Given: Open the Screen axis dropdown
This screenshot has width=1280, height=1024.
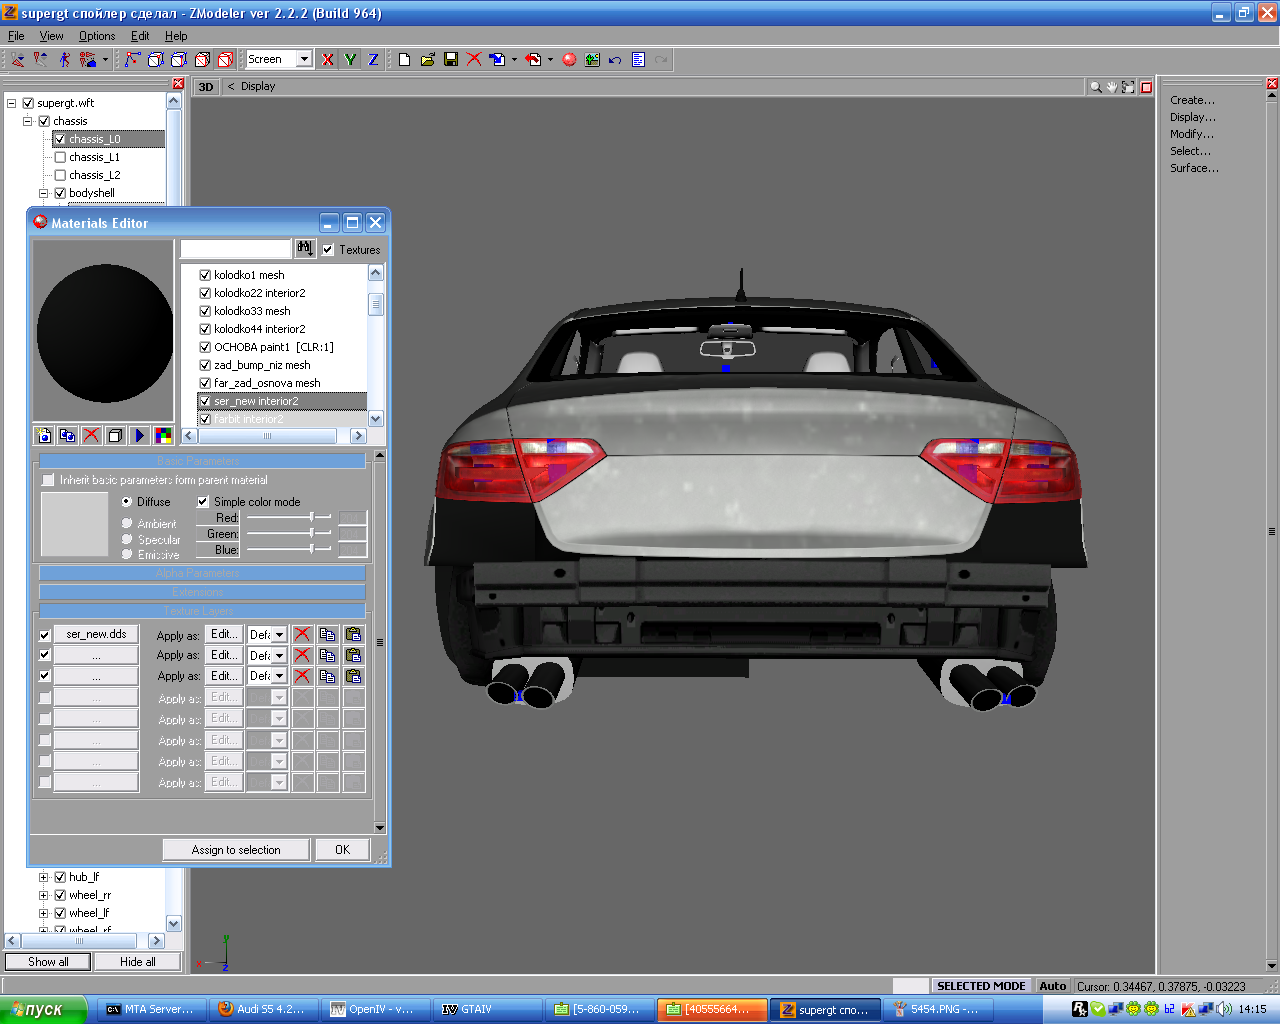Looking at the screenshot, I should tap(304, 59).
